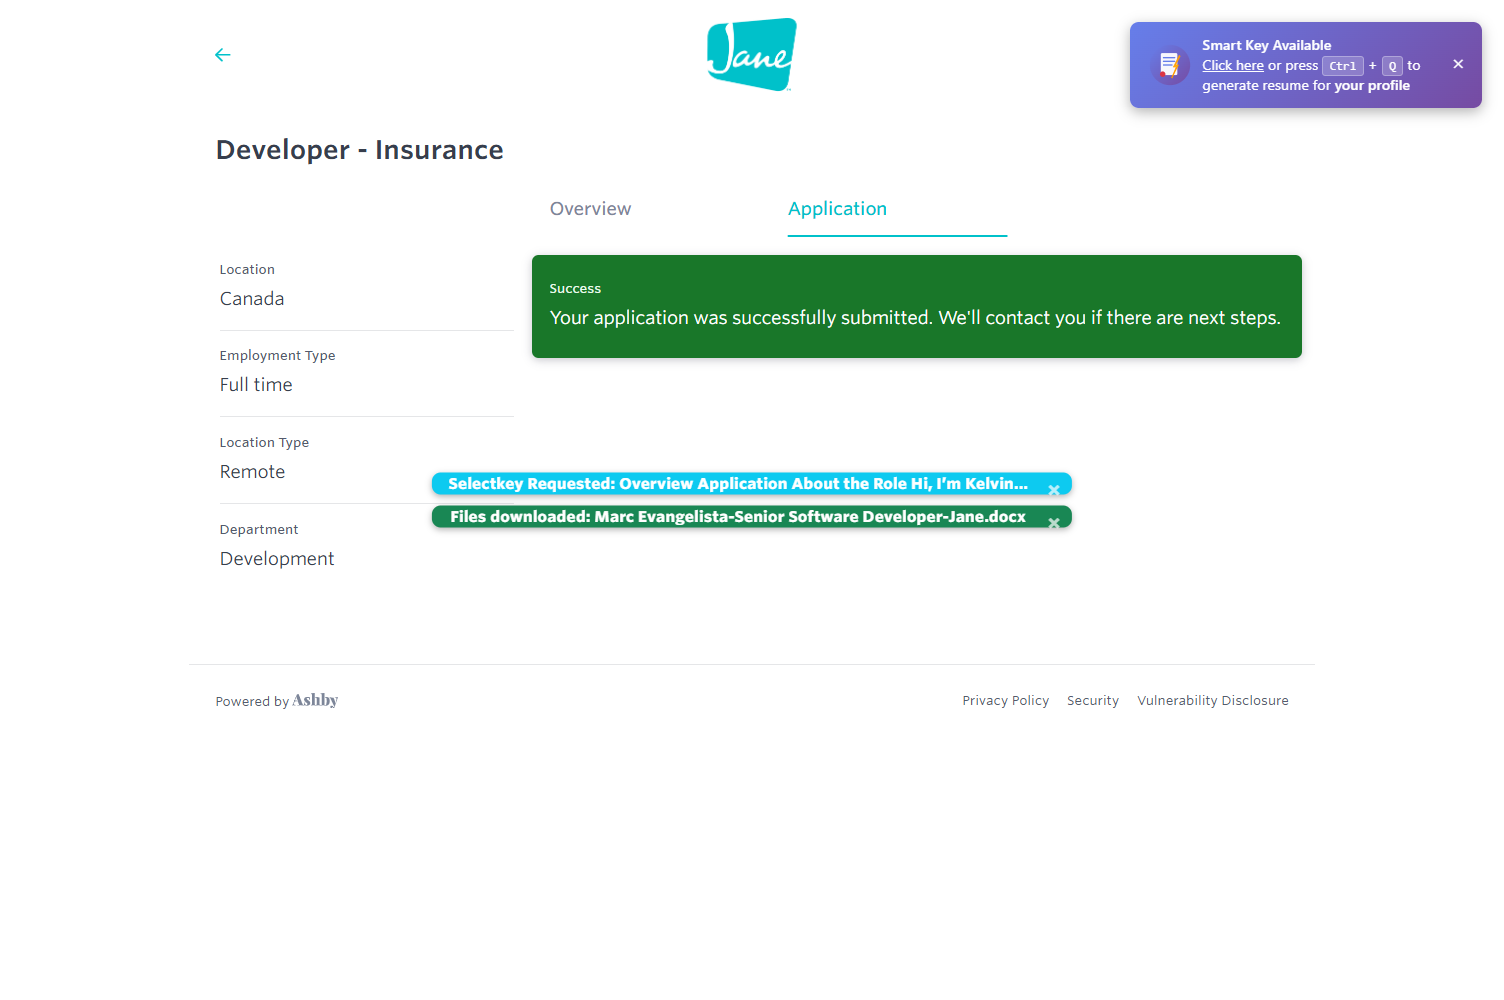Screen dimensions: 1504x1000
Task: Click the Ashby logo in the footer
Action: [315, 700]
